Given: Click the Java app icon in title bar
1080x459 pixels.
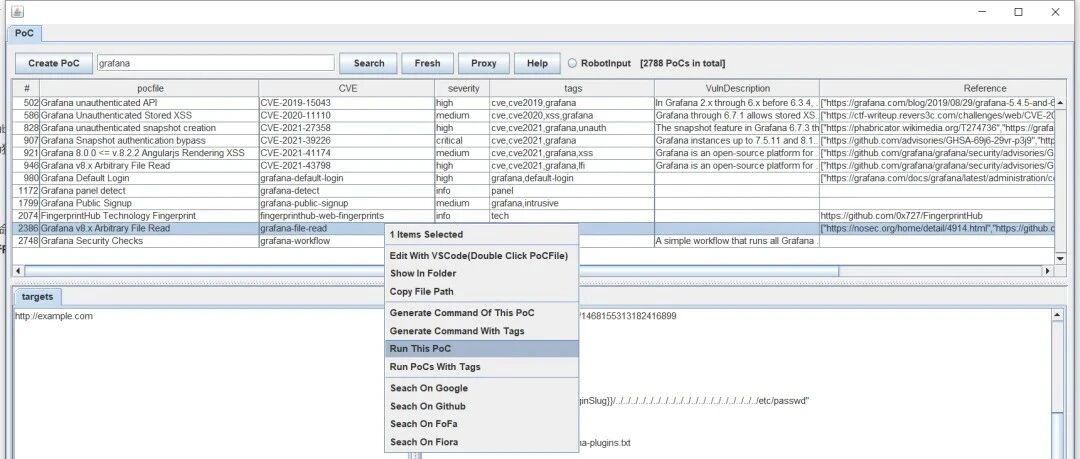Looking at the screenshot, I should (17, 12).
